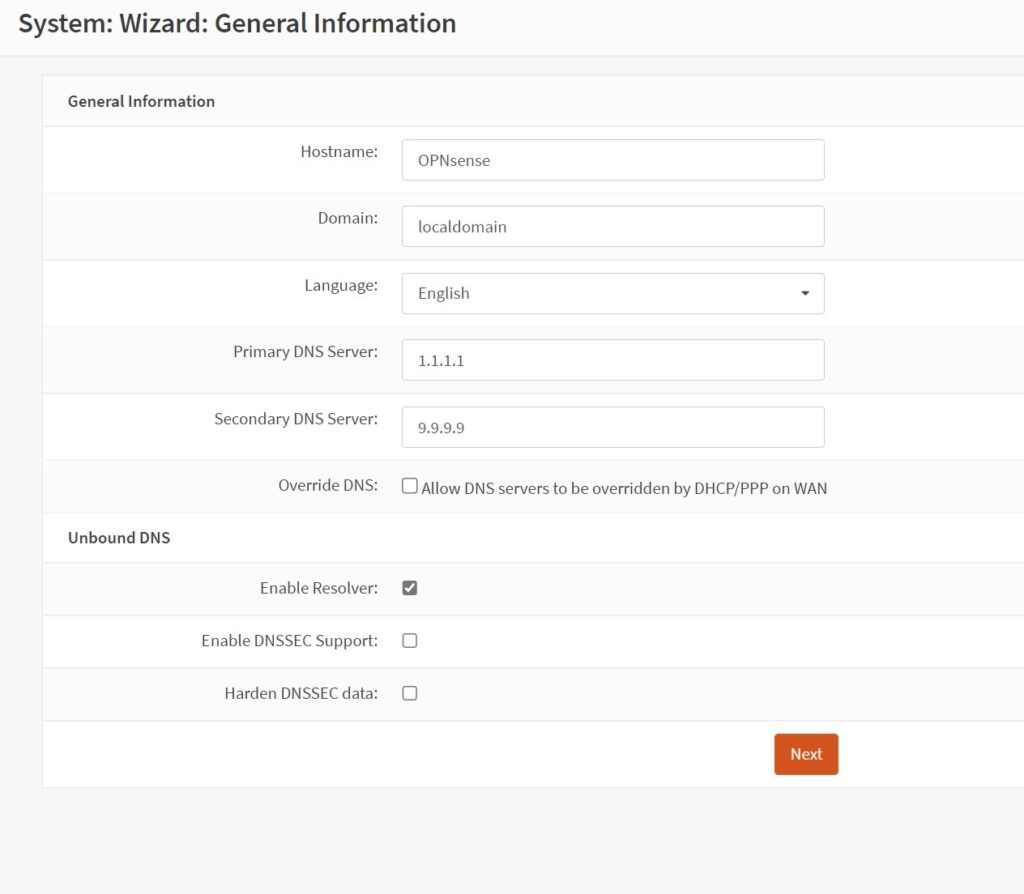Click the Secondary DNS Server field

(613, 427)
